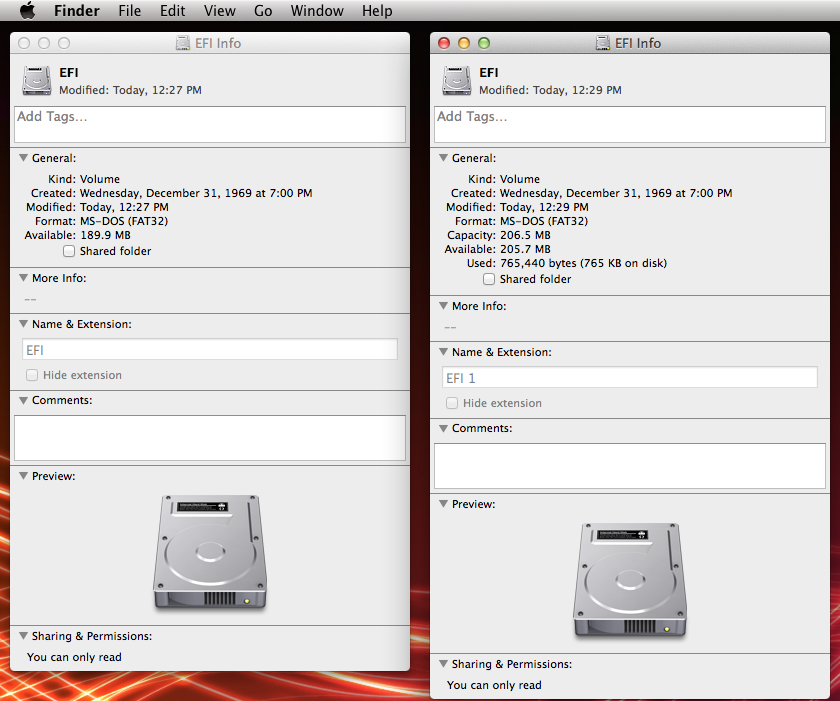The width and height of the screenshot is (840, 701).
Task: Collapse Sharing & Permissions in right window
Action: tap(444, 664)
